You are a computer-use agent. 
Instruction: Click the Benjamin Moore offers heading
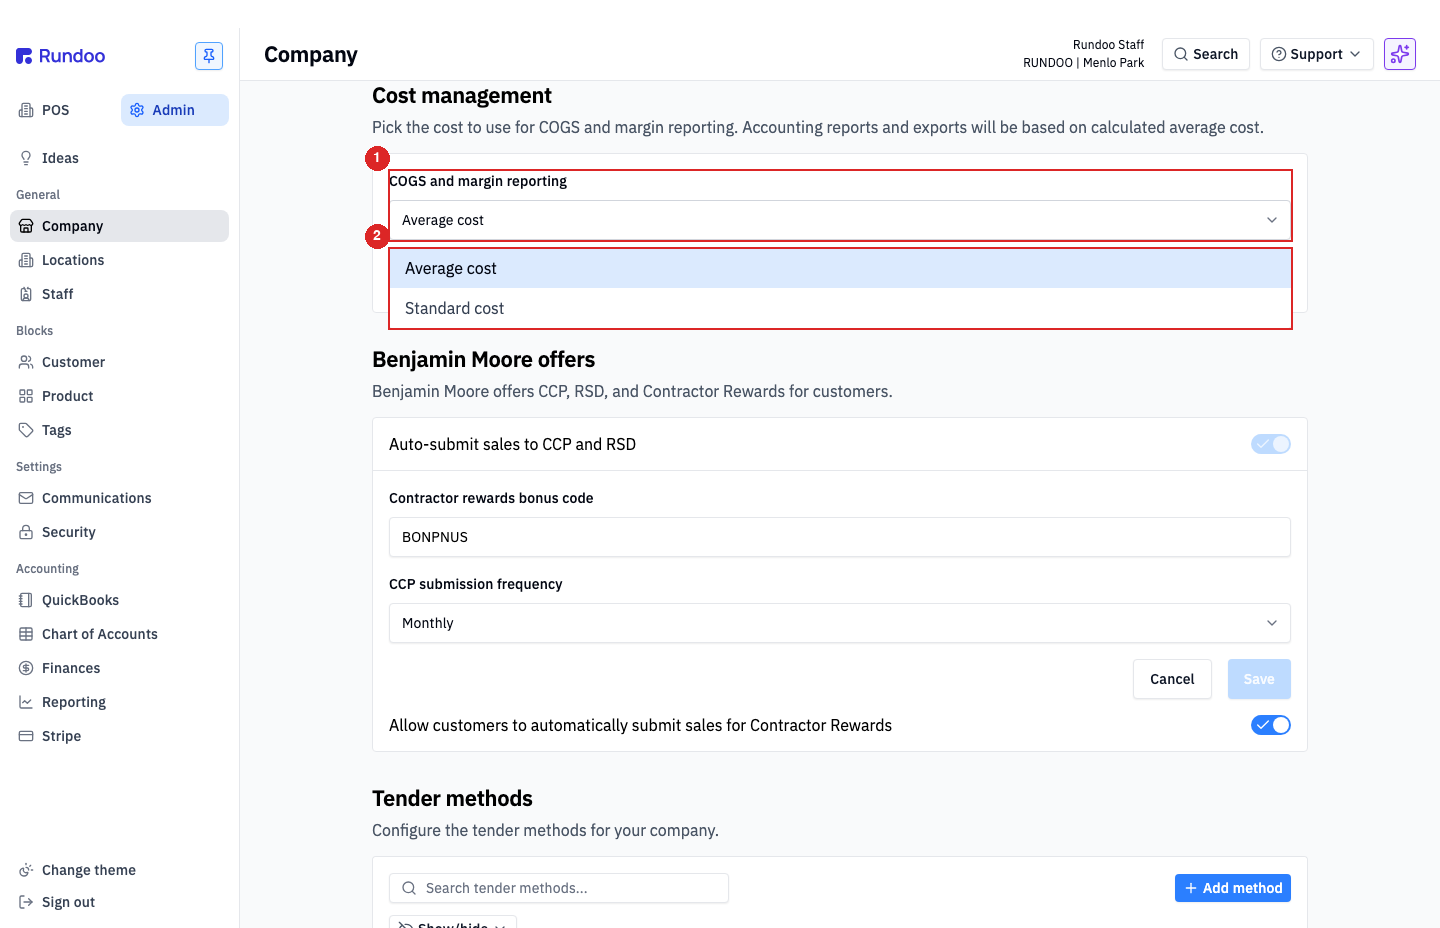point(484,360)
